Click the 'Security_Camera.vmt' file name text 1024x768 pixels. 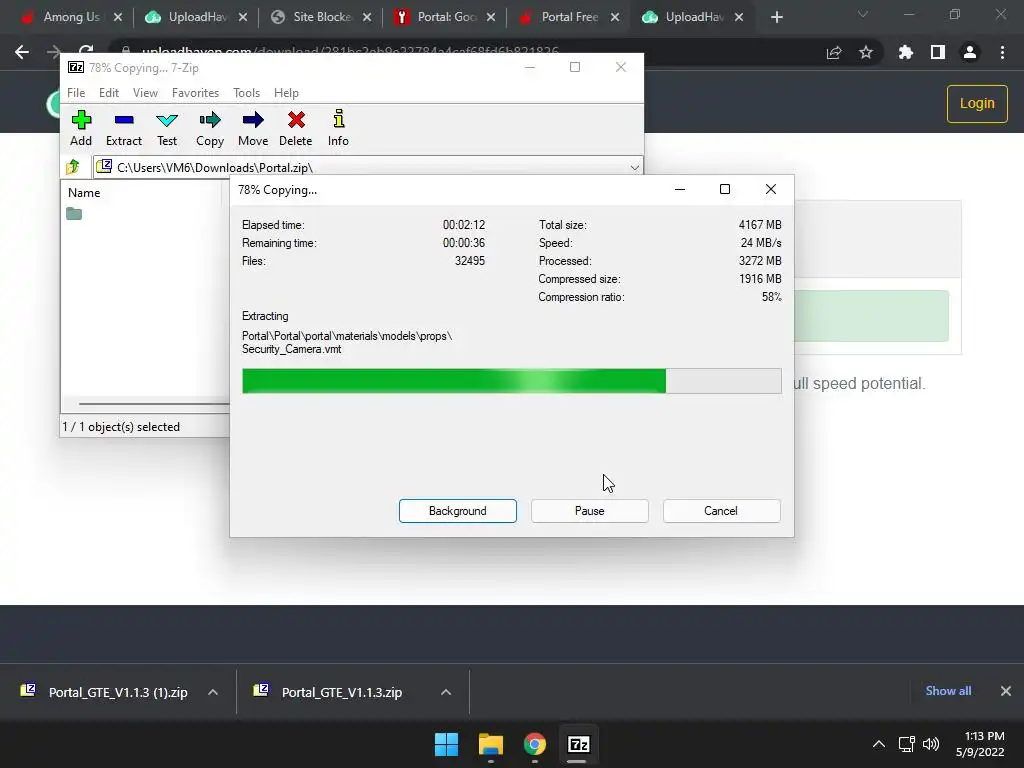click(291, 349)
